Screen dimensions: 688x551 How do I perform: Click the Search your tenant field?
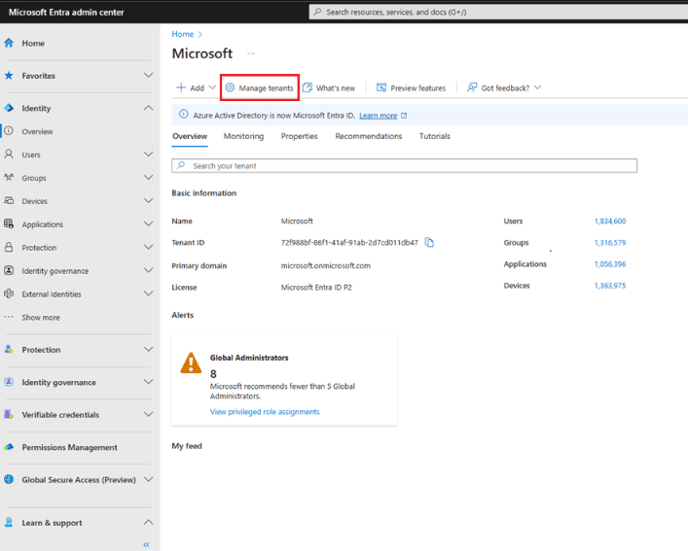(404, 166)
